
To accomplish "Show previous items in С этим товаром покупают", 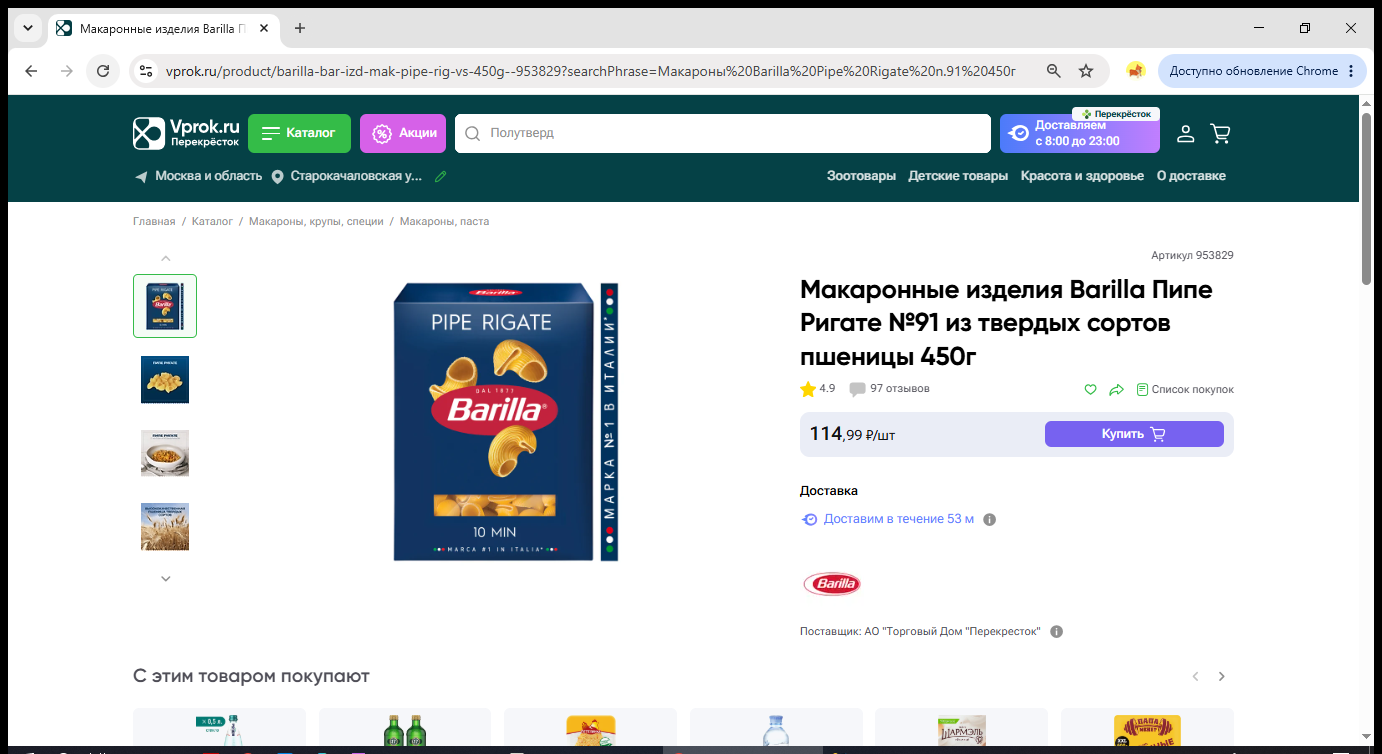I will point(1195,677).
